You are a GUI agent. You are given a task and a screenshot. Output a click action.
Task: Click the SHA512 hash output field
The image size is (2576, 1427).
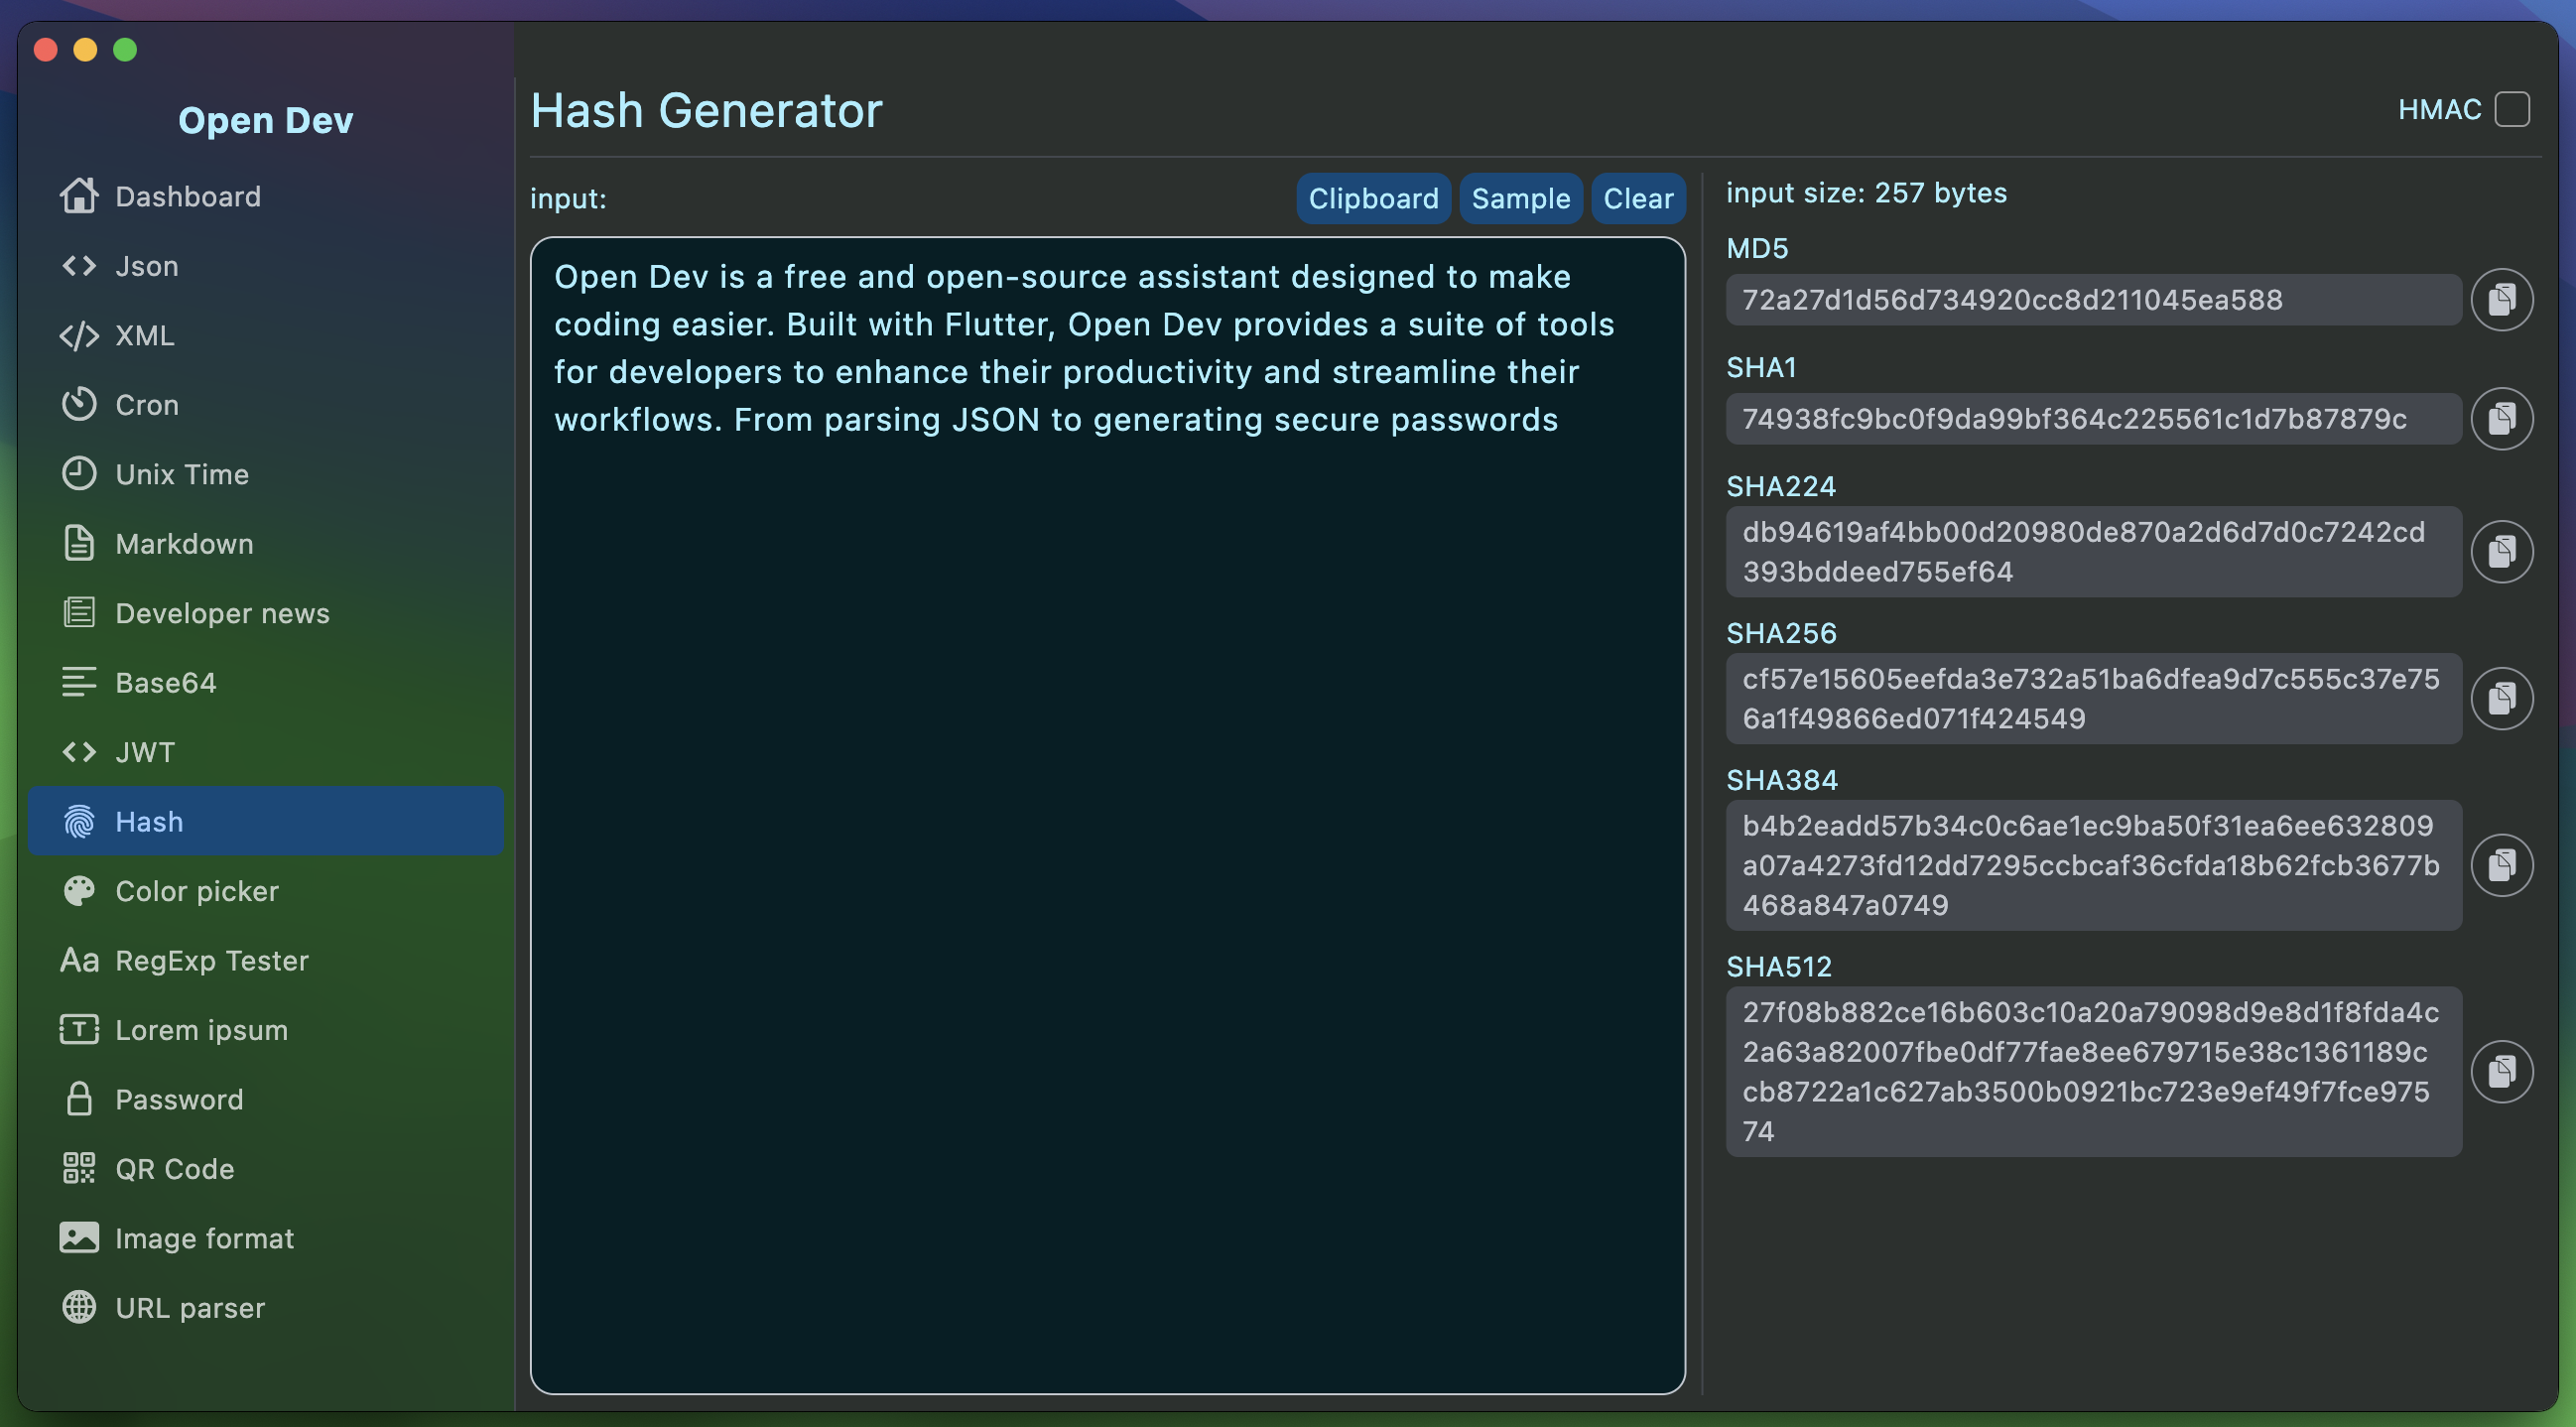pos(2094,1072)
